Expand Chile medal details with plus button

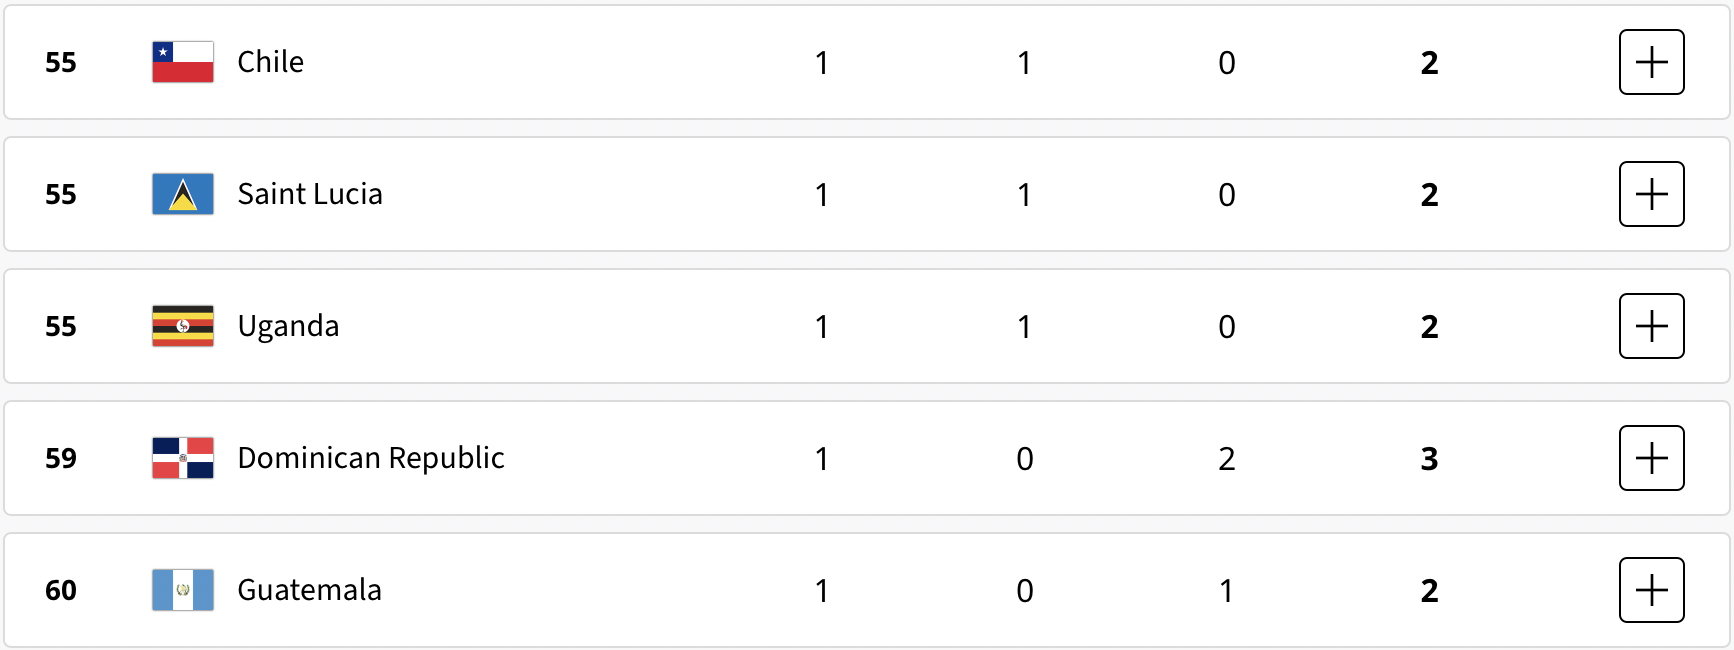click(x=1651, y=62)
